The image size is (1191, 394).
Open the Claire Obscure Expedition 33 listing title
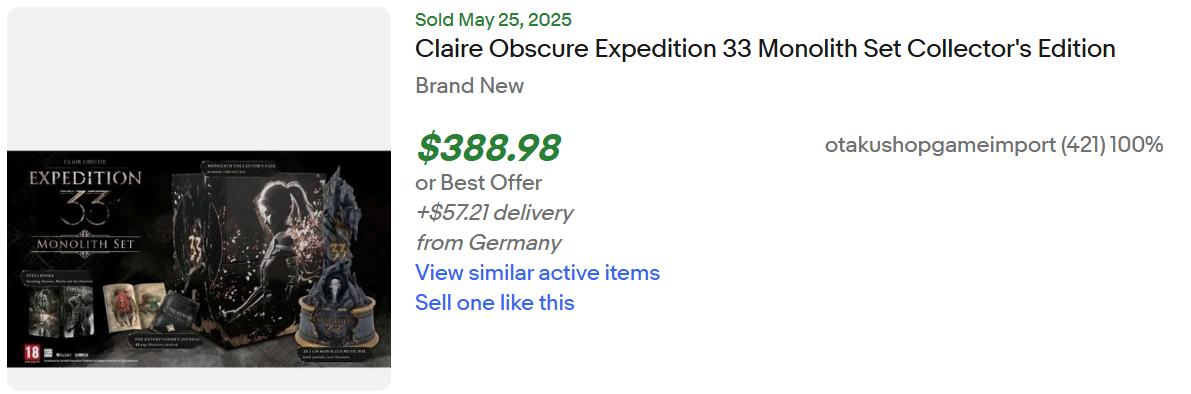tap(765, 49)
